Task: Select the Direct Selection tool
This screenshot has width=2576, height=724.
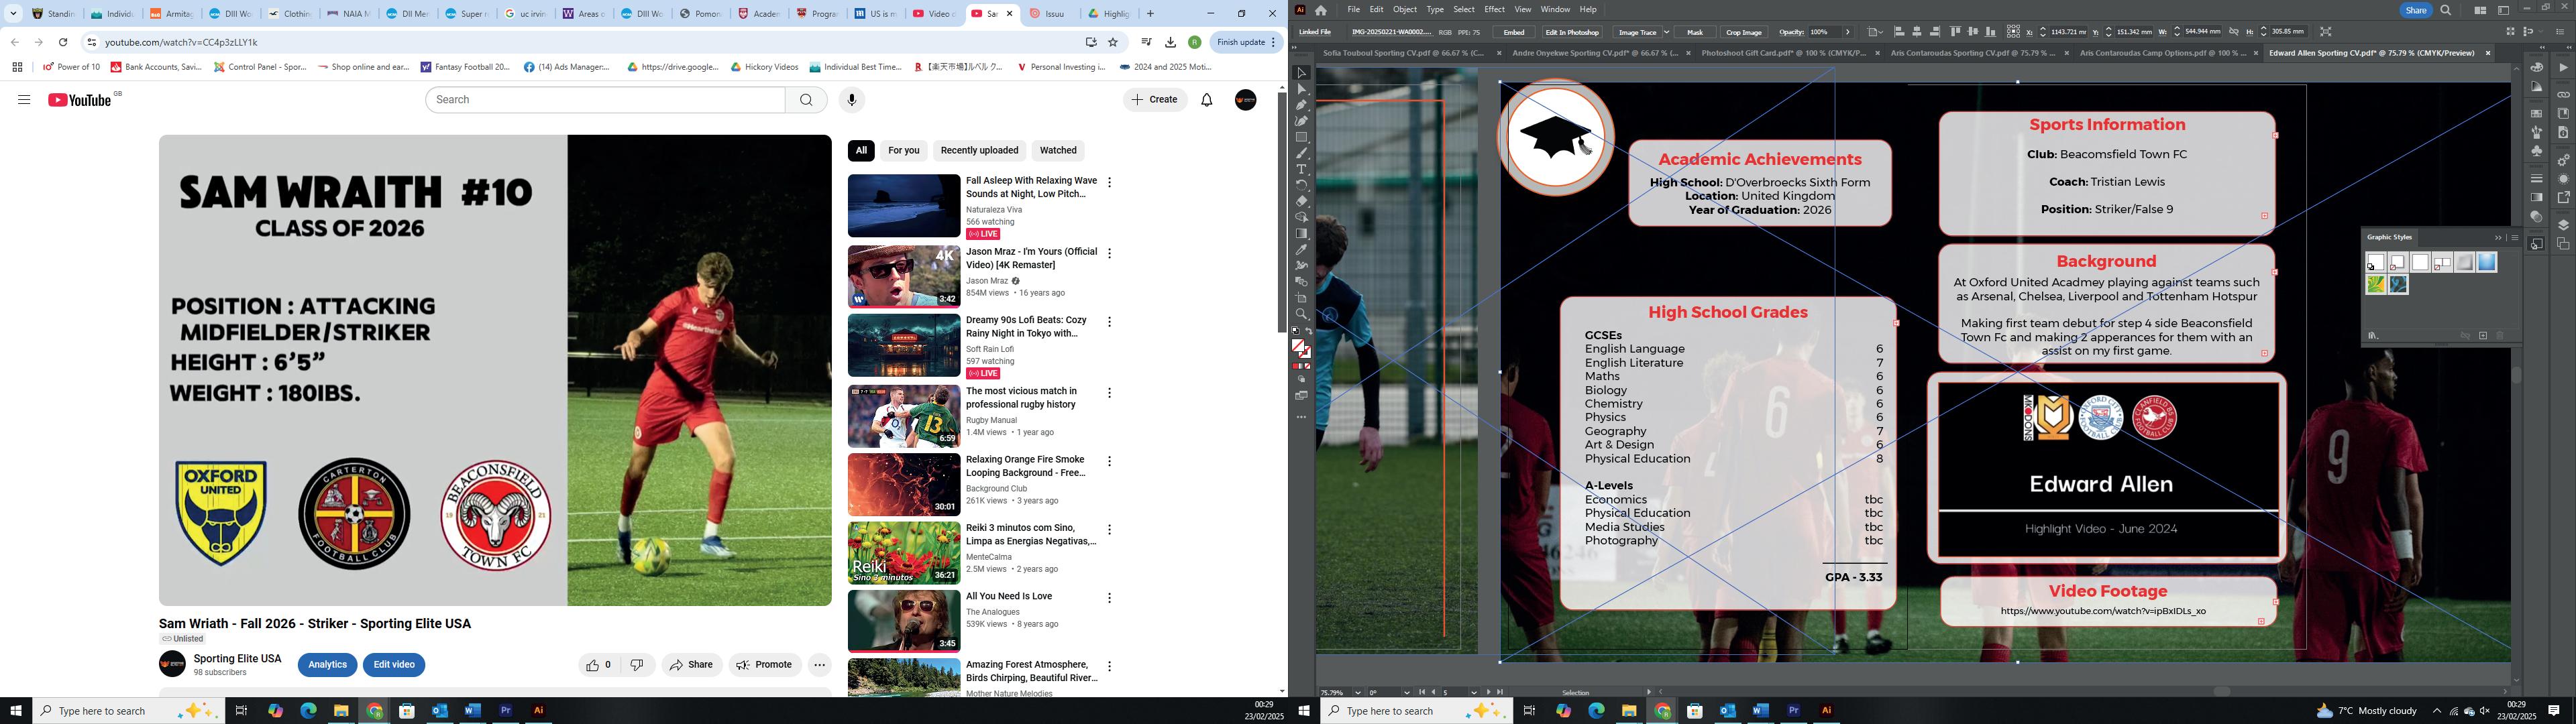Action: click(1301, 89)
